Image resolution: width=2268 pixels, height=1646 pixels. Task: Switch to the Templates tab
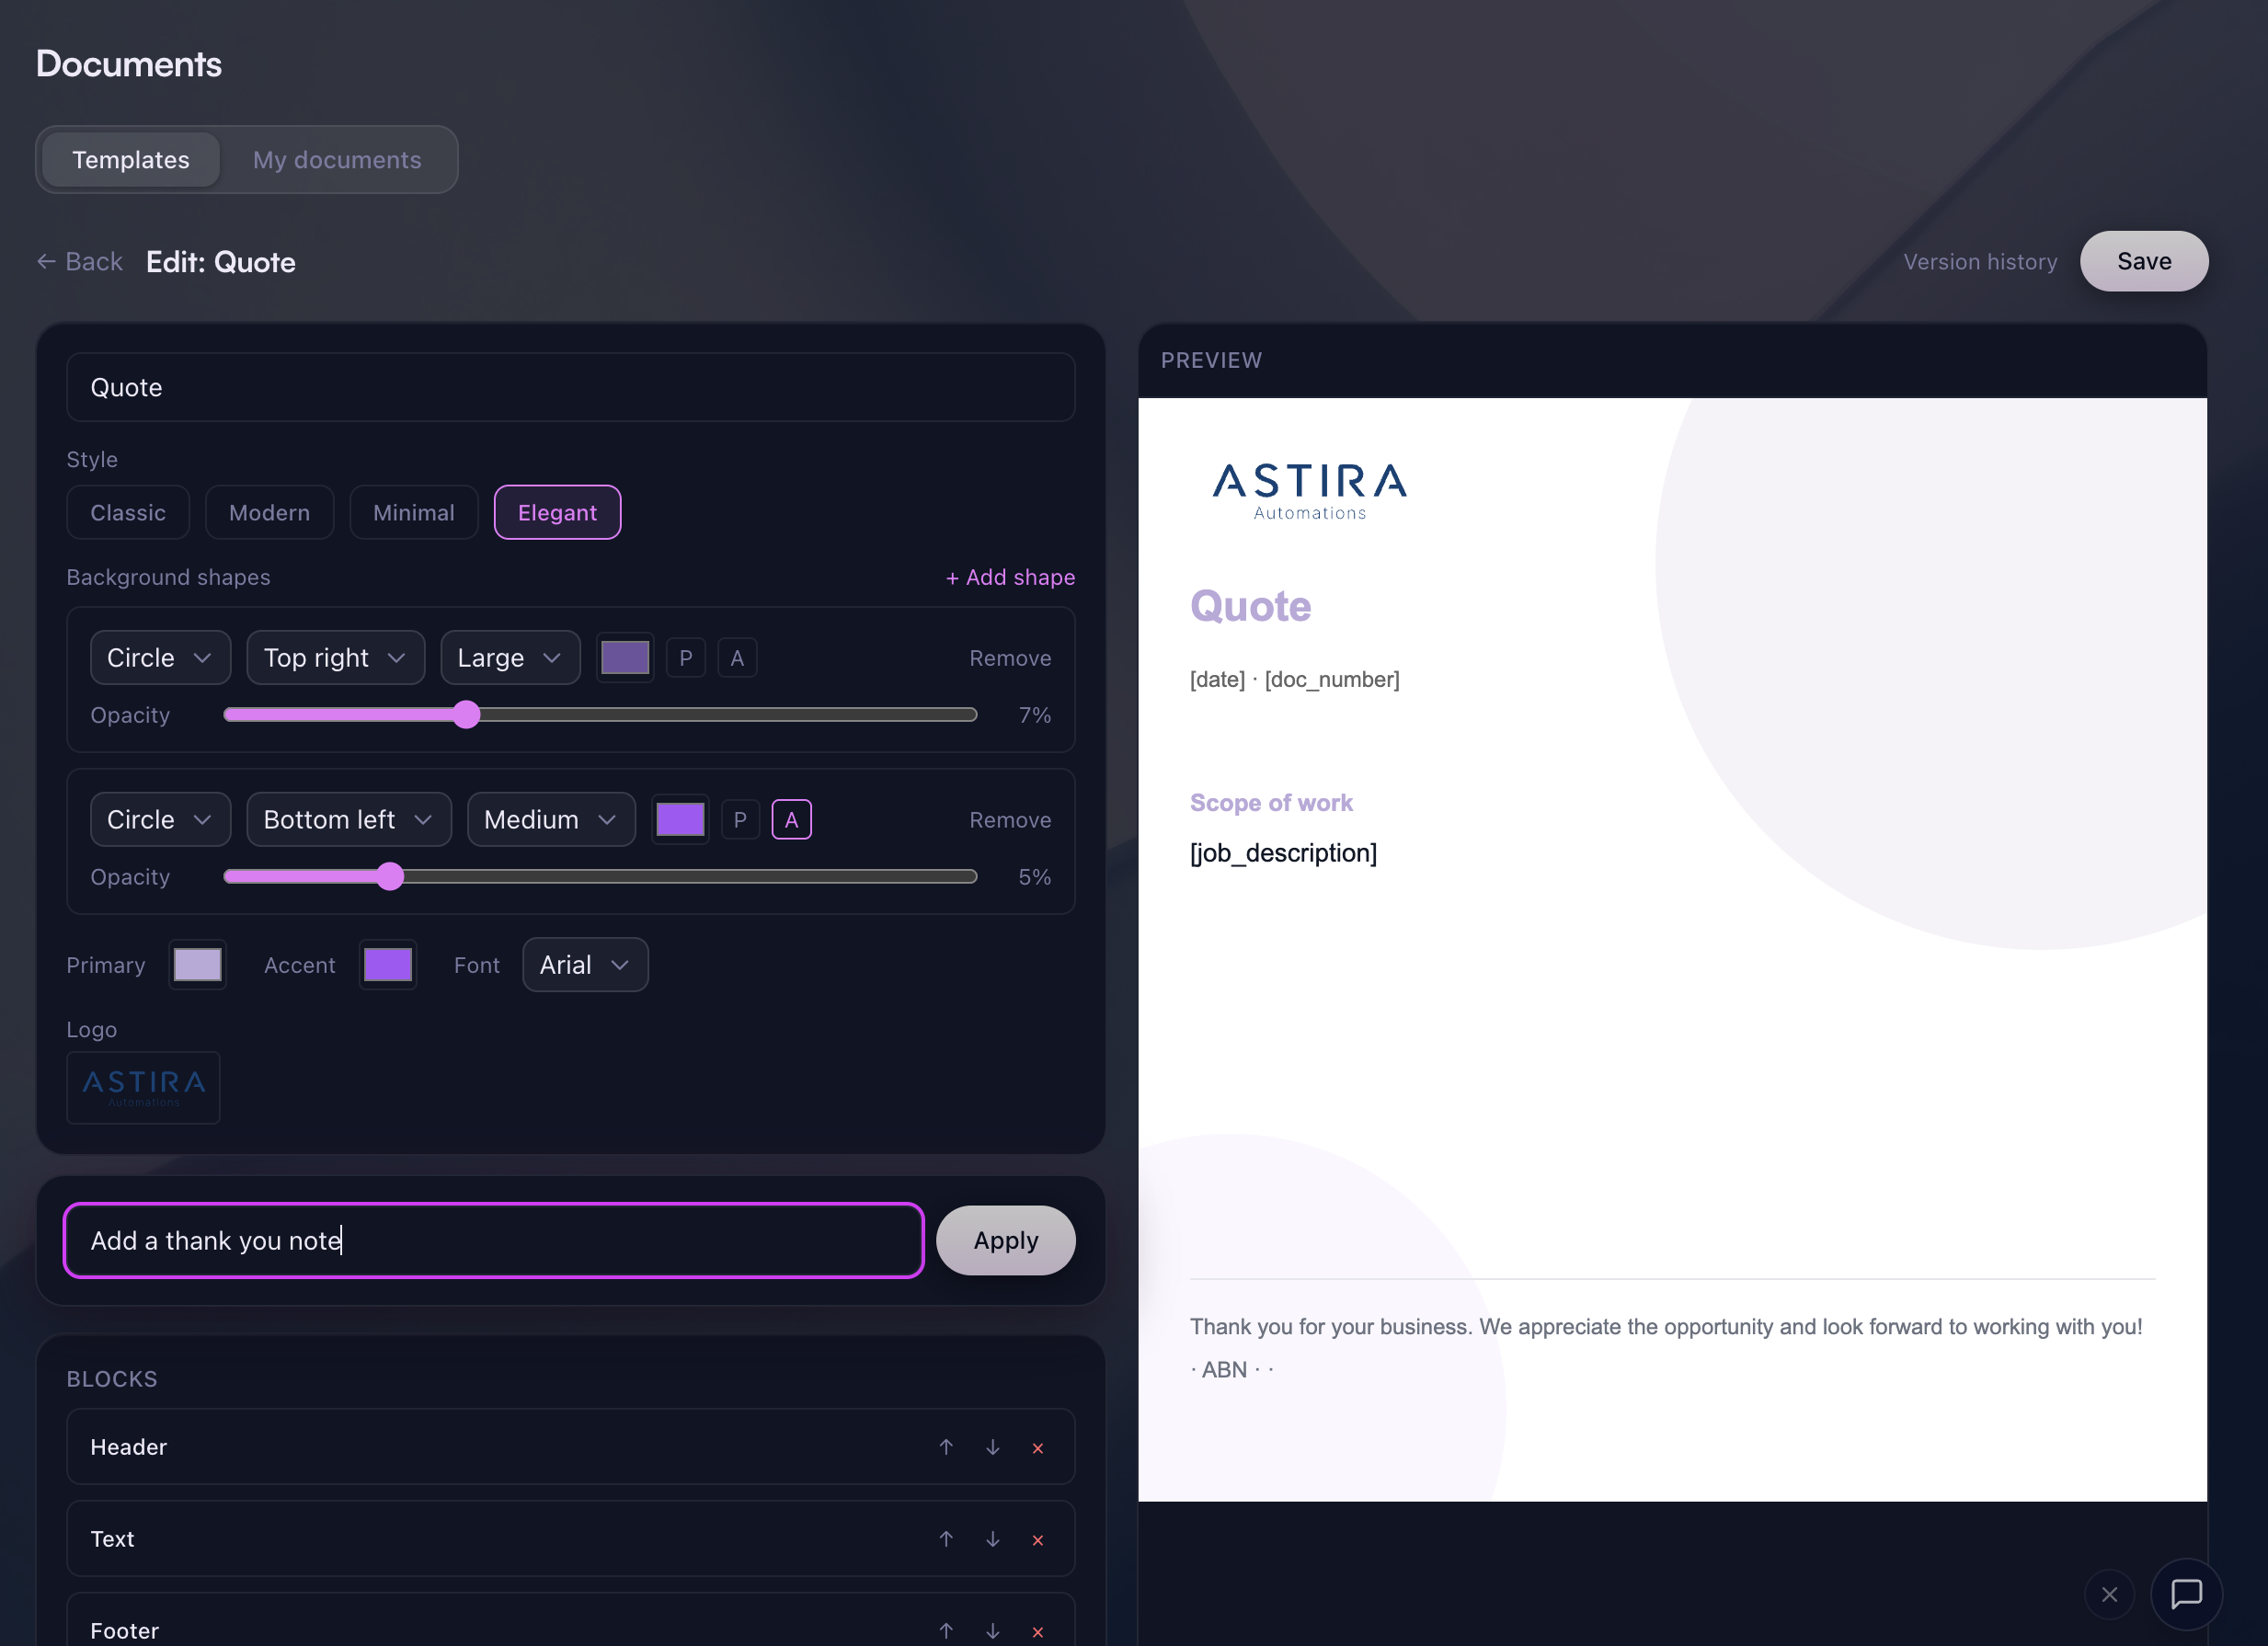pos(131,160)
